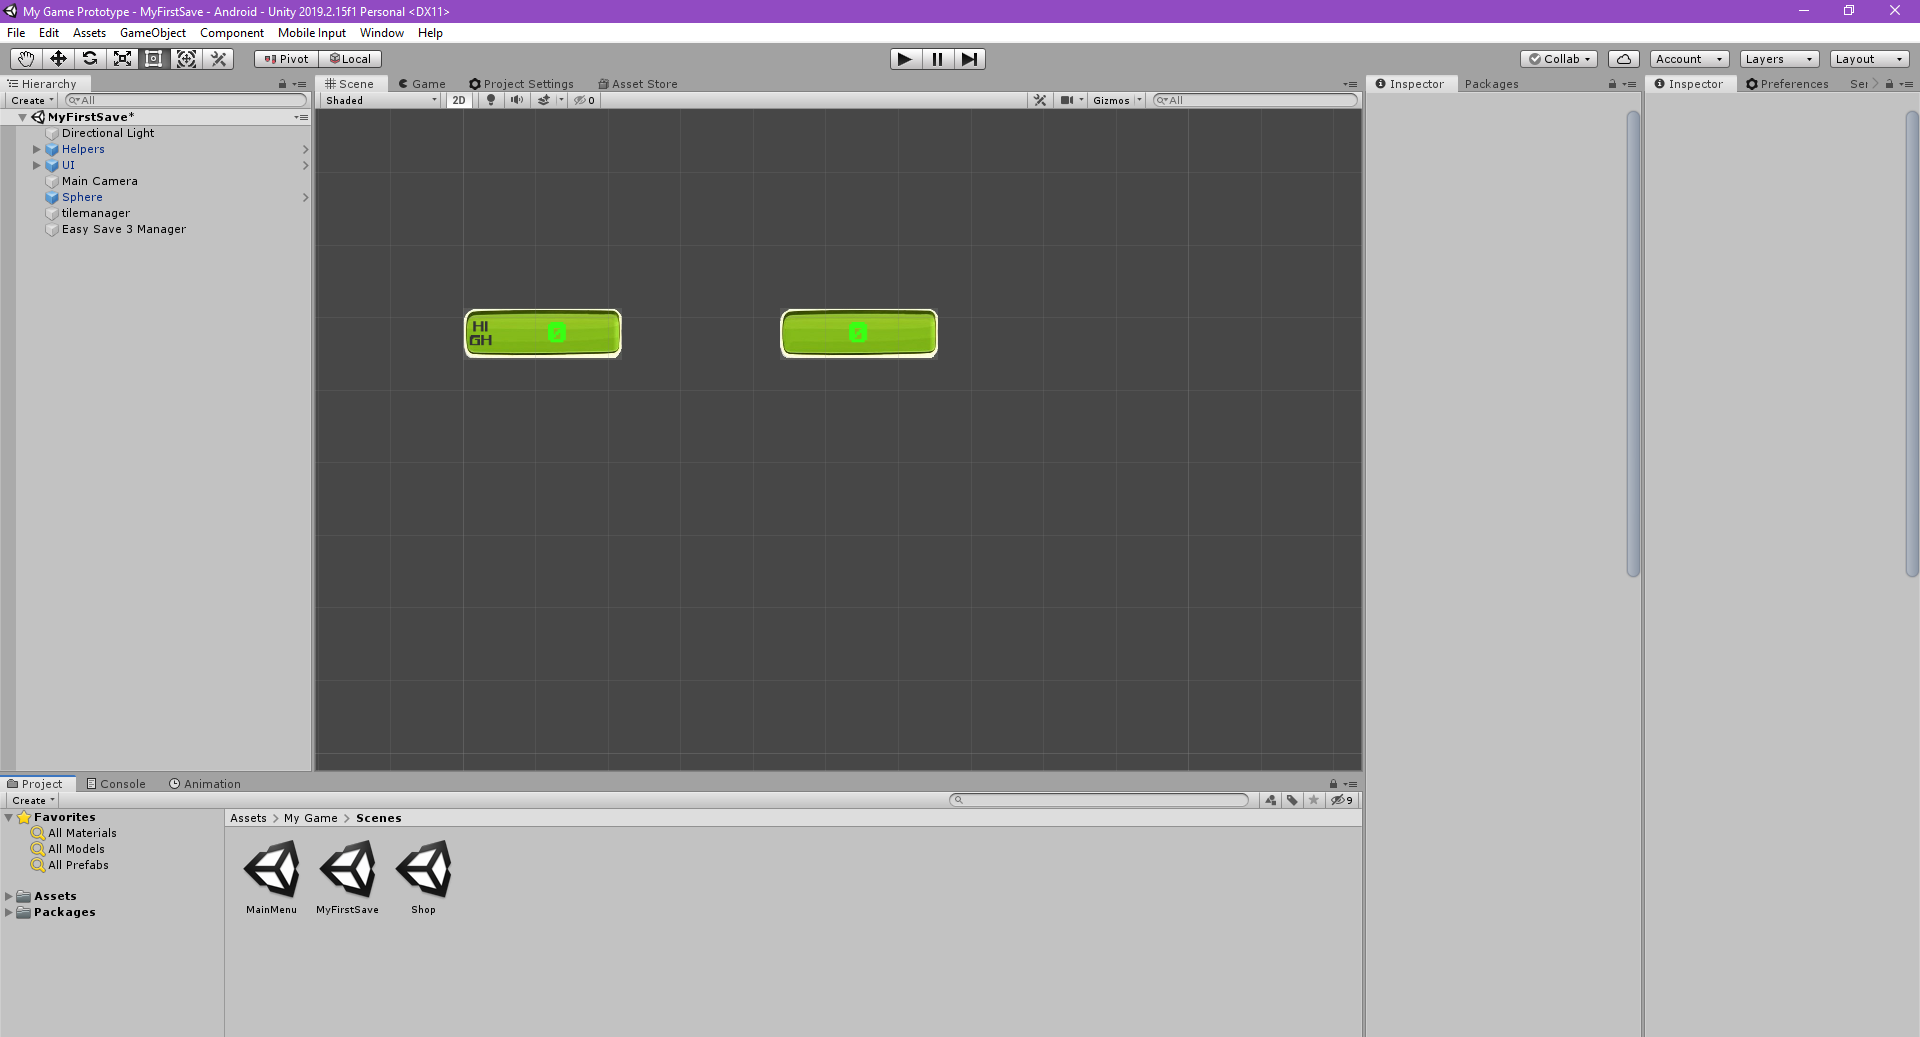The width and height of the screenshot is (1920, 1037).
Task: Open the cloud services button
Action: [1624, 59]
